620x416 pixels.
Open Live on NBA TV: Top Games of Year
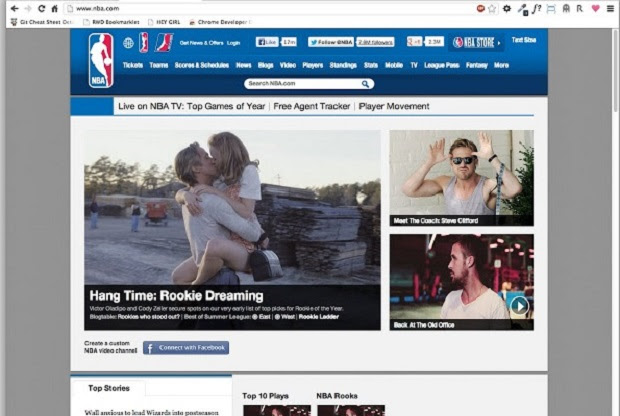click(x=191, y=106)
